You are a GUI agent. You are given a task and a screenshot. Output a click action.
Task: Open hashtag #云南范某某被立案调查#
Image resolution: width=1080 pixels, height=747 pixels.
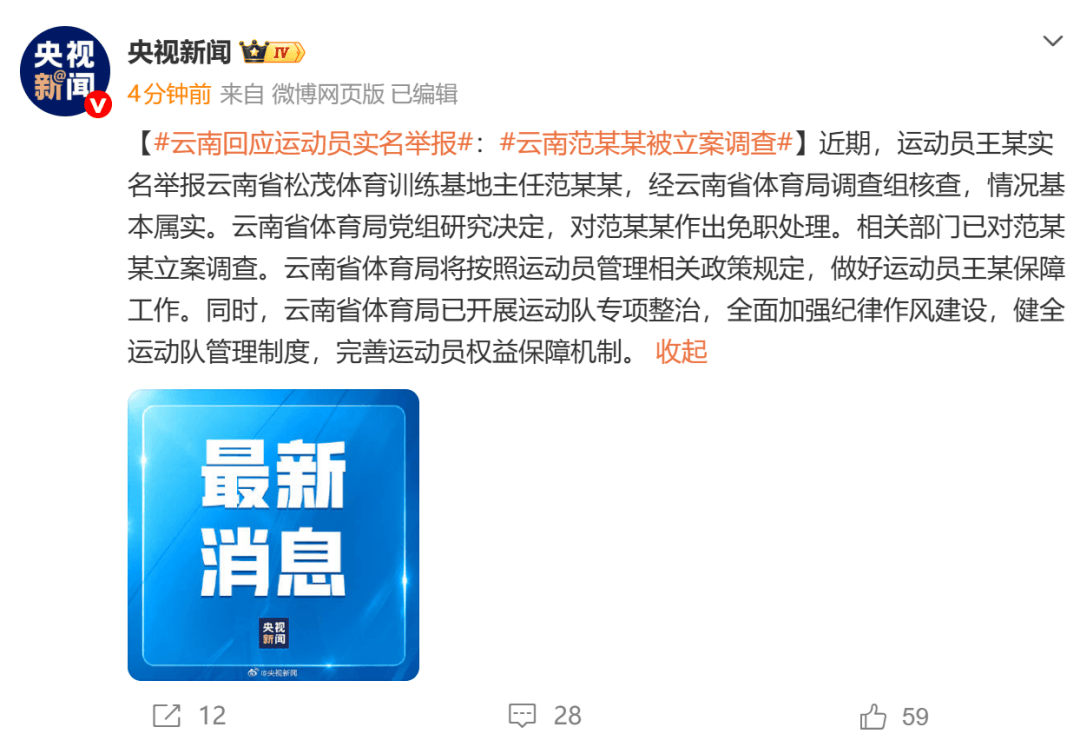pos(646,143)
